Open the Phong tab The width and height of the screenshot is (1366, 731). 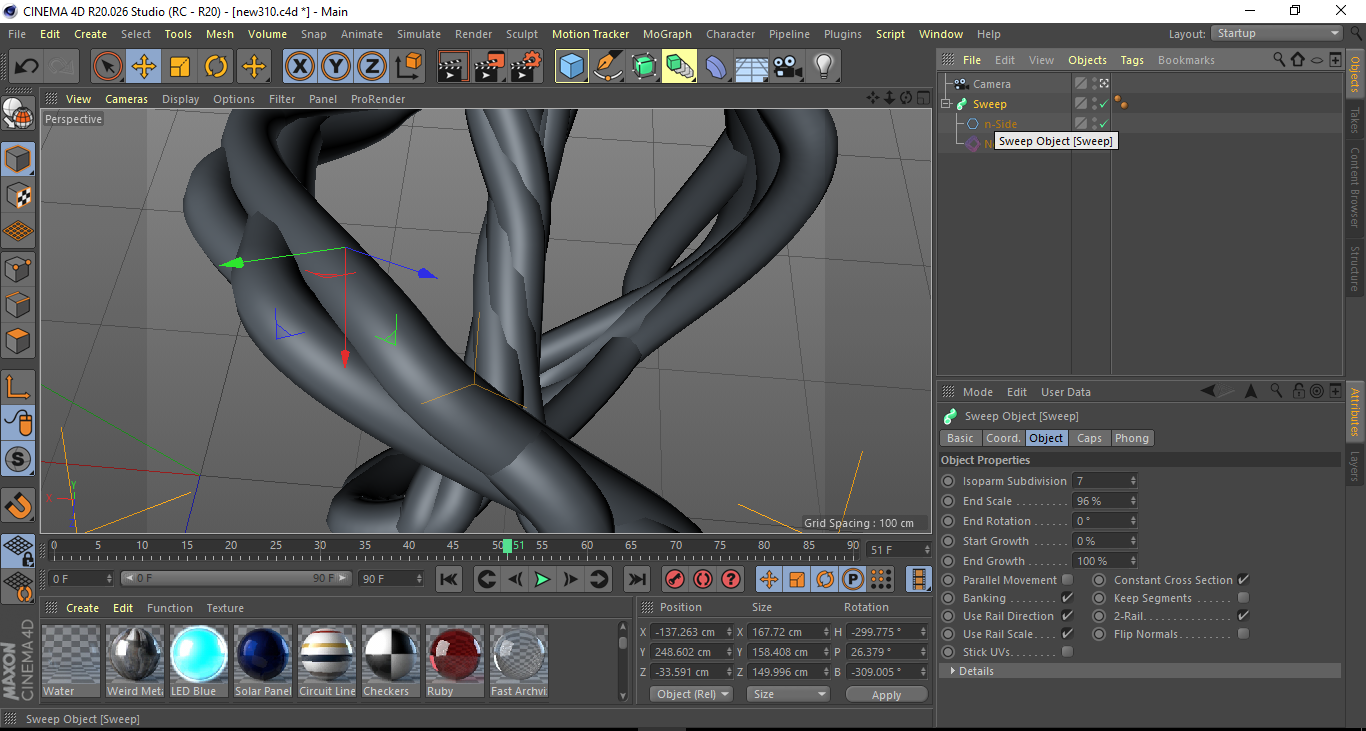(1132, 438)
